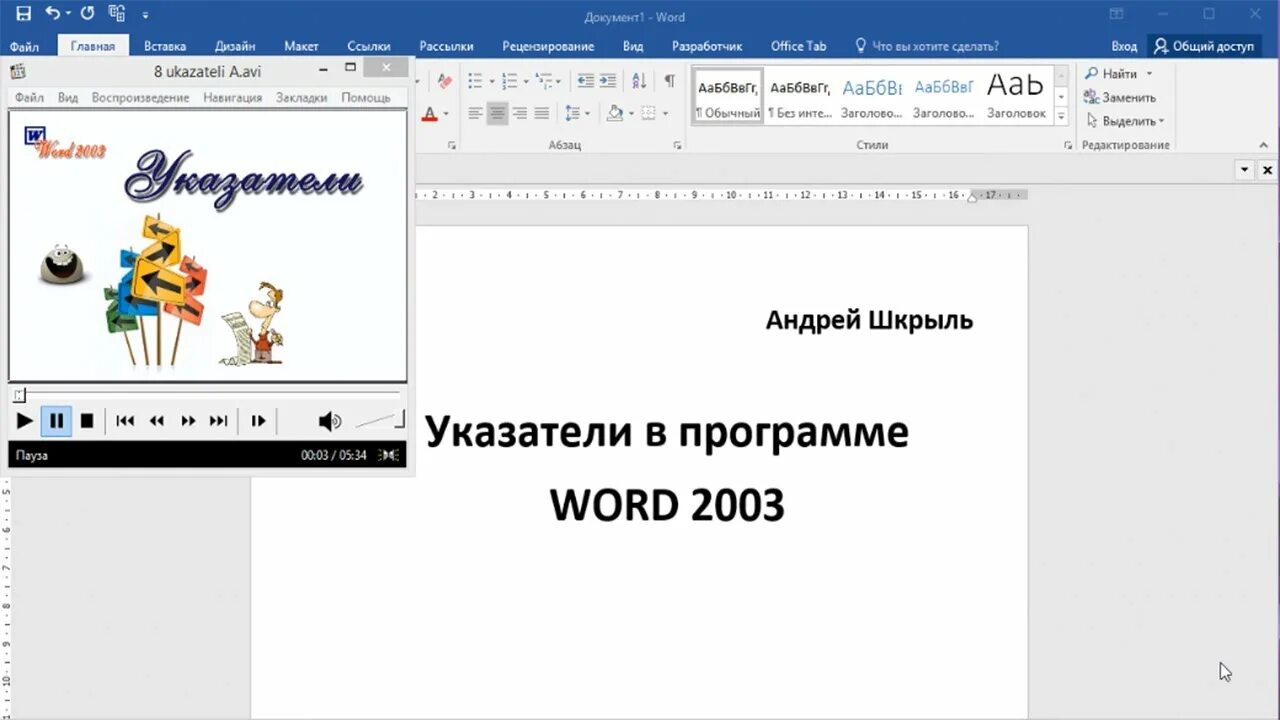The image size is (1280, 720).
Task: Apply a numbered list
Action: click(509, 81)
